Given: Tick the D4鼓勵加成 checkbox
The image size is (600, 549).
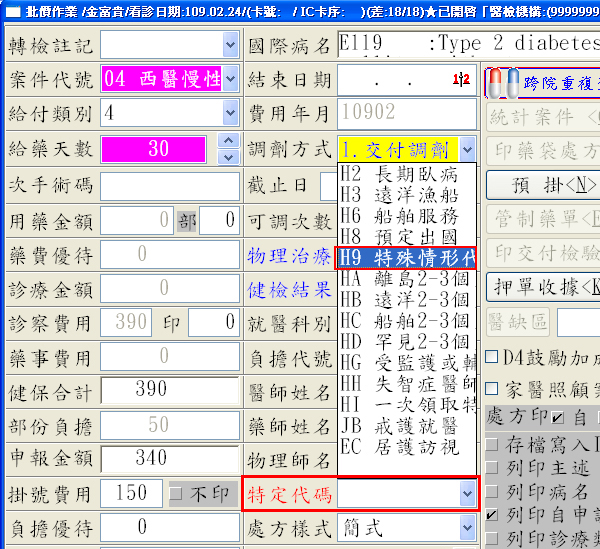Looking at the screenshot, I should pyautogui.click(x=491, y=357).
